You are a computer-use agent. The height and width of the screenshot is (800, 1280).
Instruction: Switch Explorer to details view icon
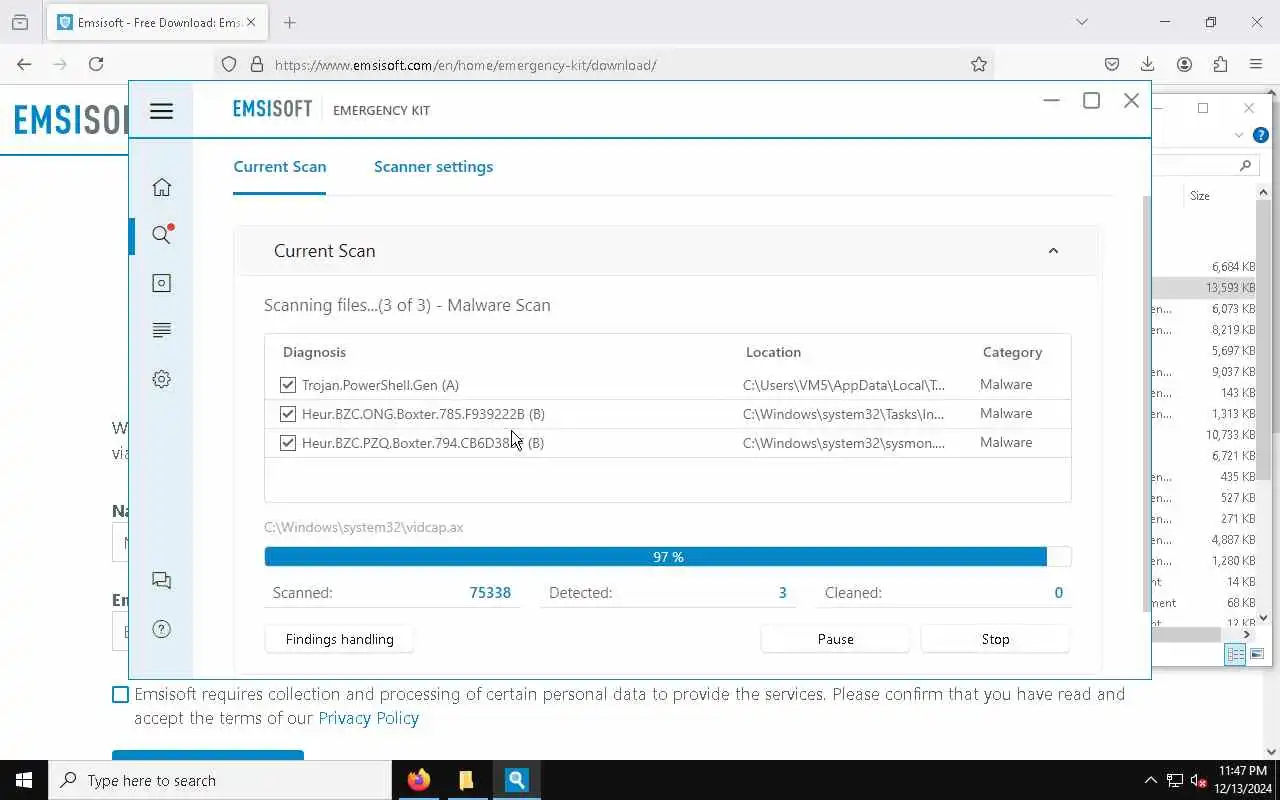pyautogui.click(x=1235, y=654)
